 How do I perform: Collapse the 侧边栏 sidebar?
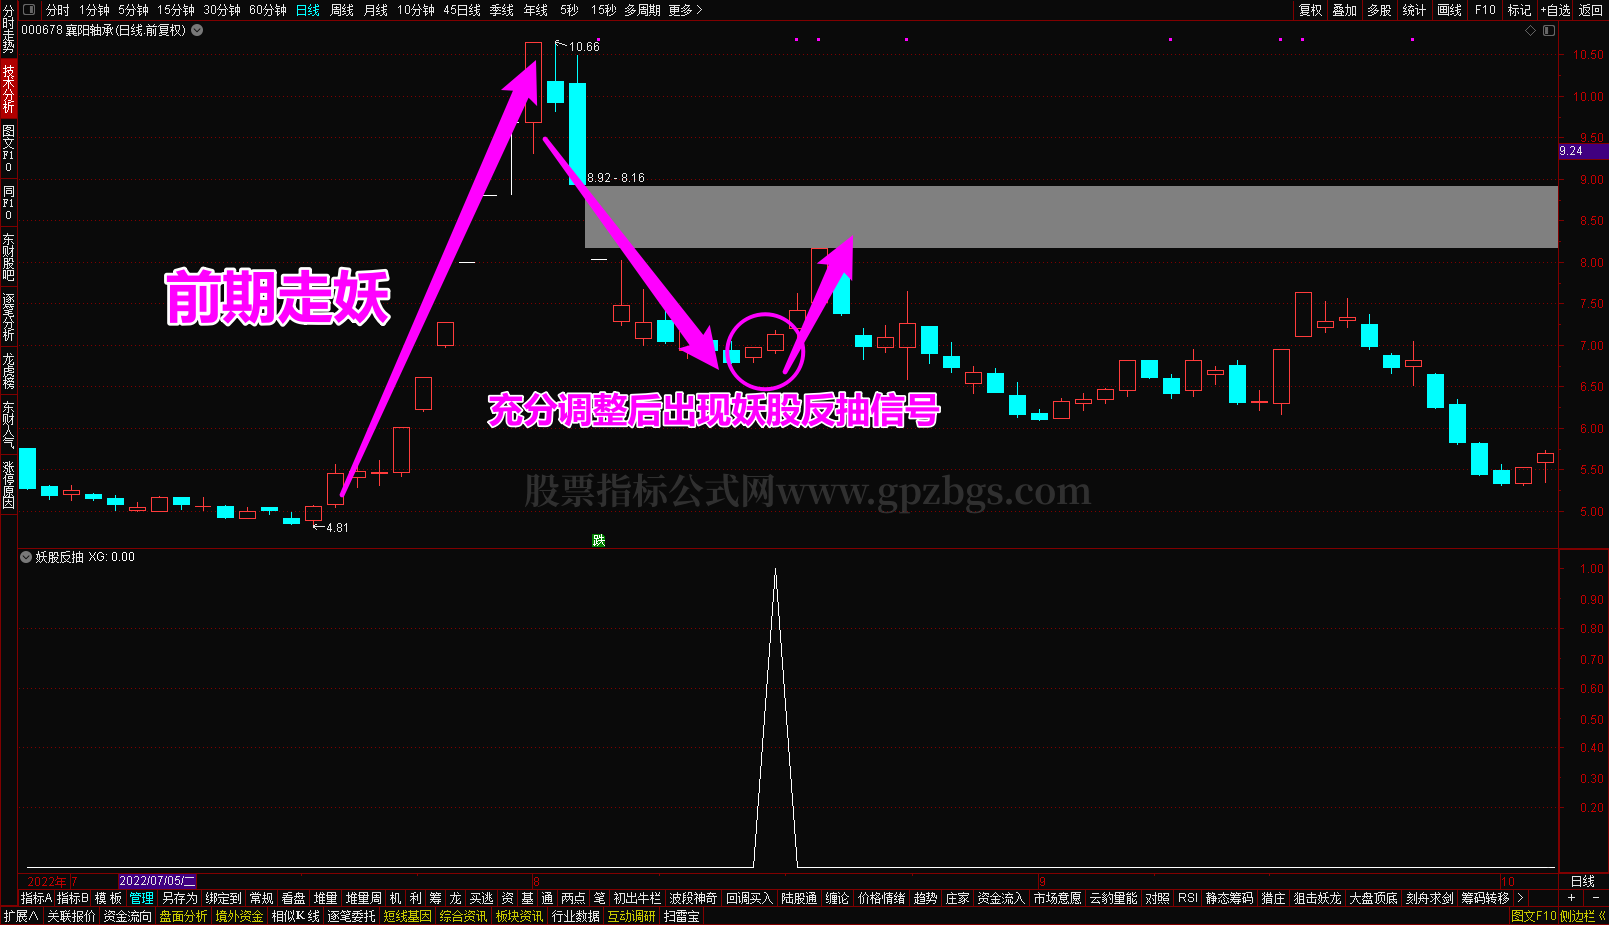pos(1583,916)
